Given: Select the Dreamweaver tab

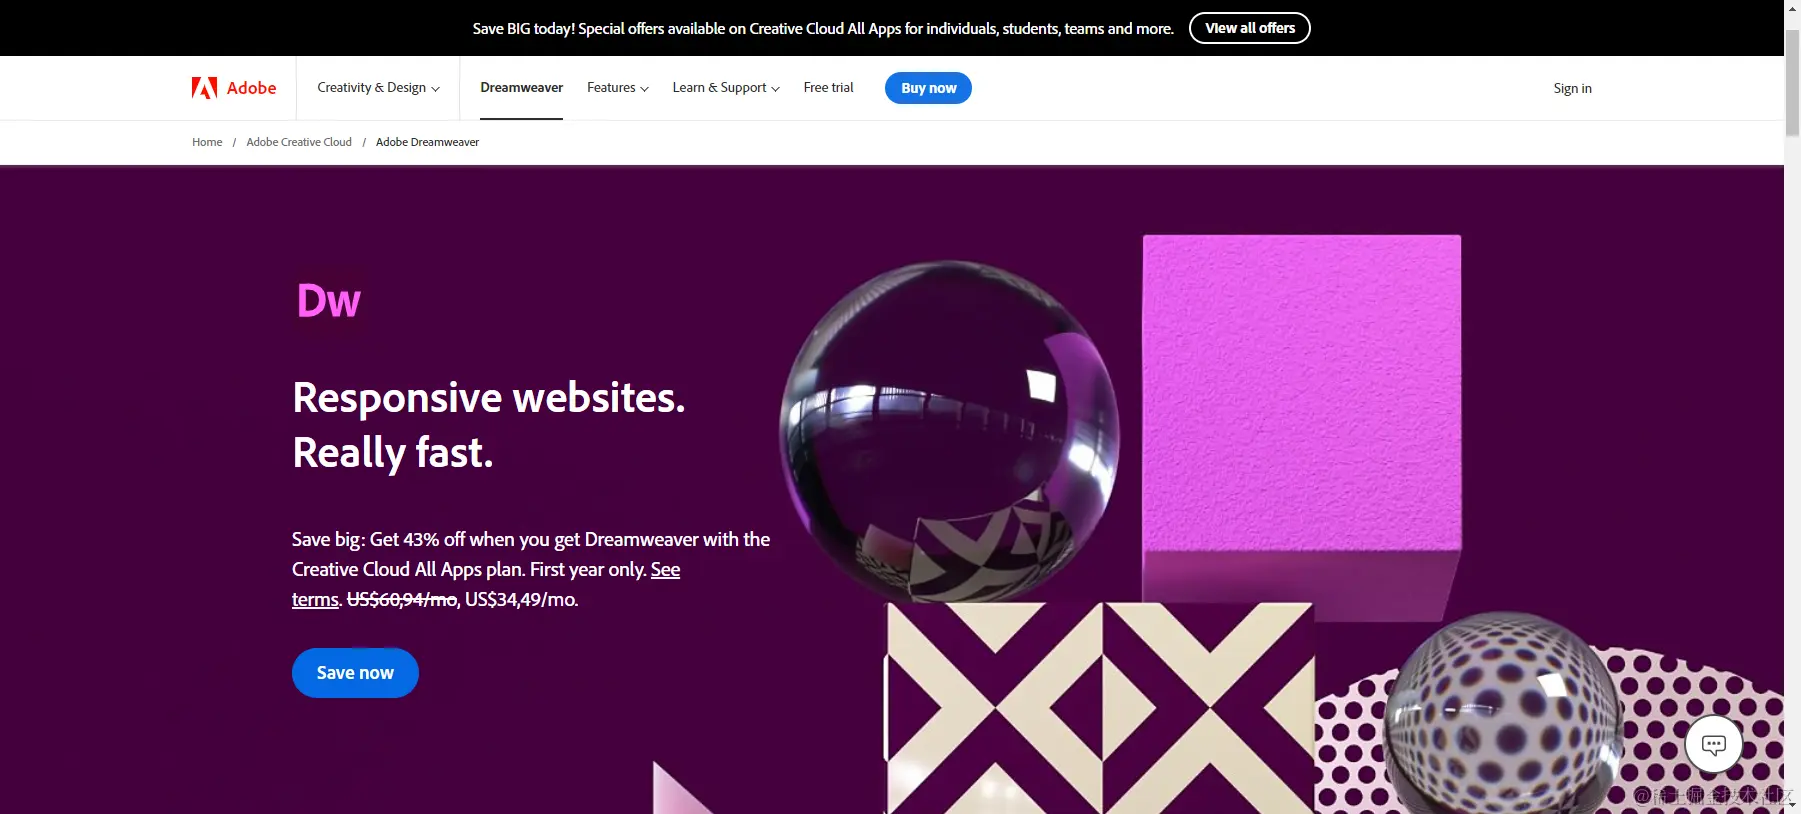Looking at the screenshot, I should click(x=521, y=88).
